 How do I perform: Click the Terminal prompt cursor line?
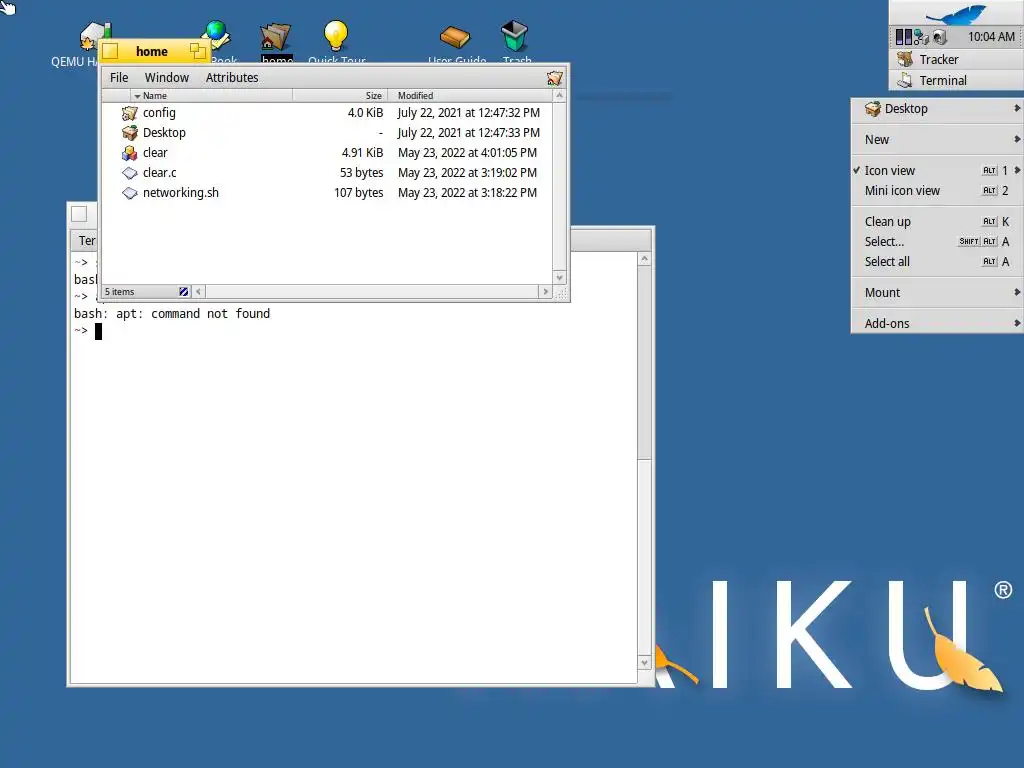tap(88, 331)
